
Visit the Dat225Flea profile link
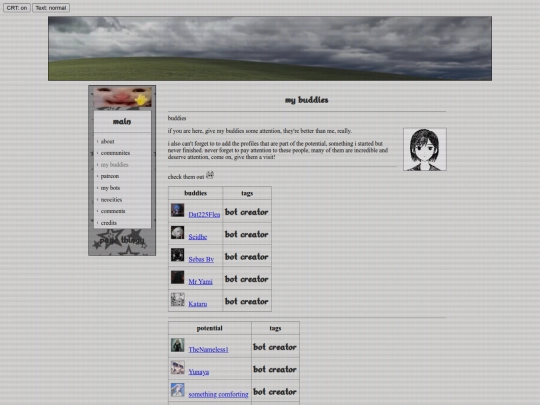(x=204, y=215)
